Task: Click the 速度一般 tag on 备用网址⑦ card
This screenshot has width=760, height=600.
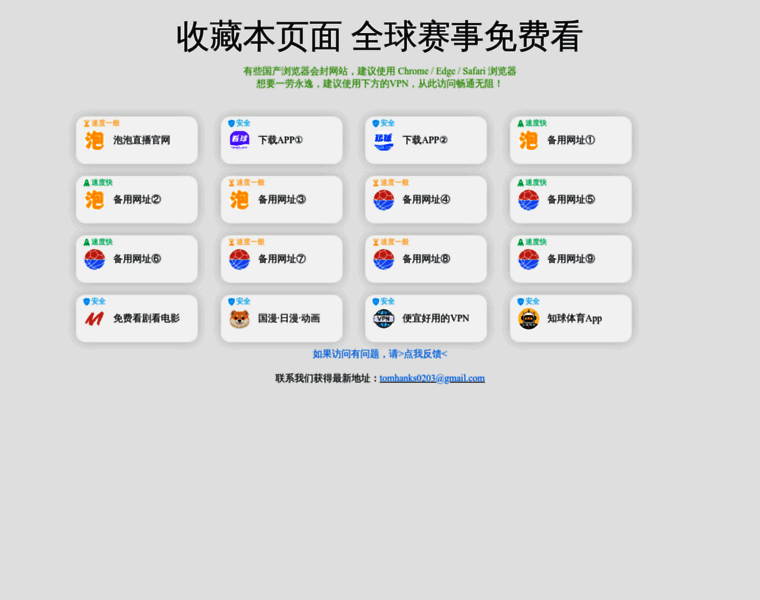Action: [x=246, y=242]
